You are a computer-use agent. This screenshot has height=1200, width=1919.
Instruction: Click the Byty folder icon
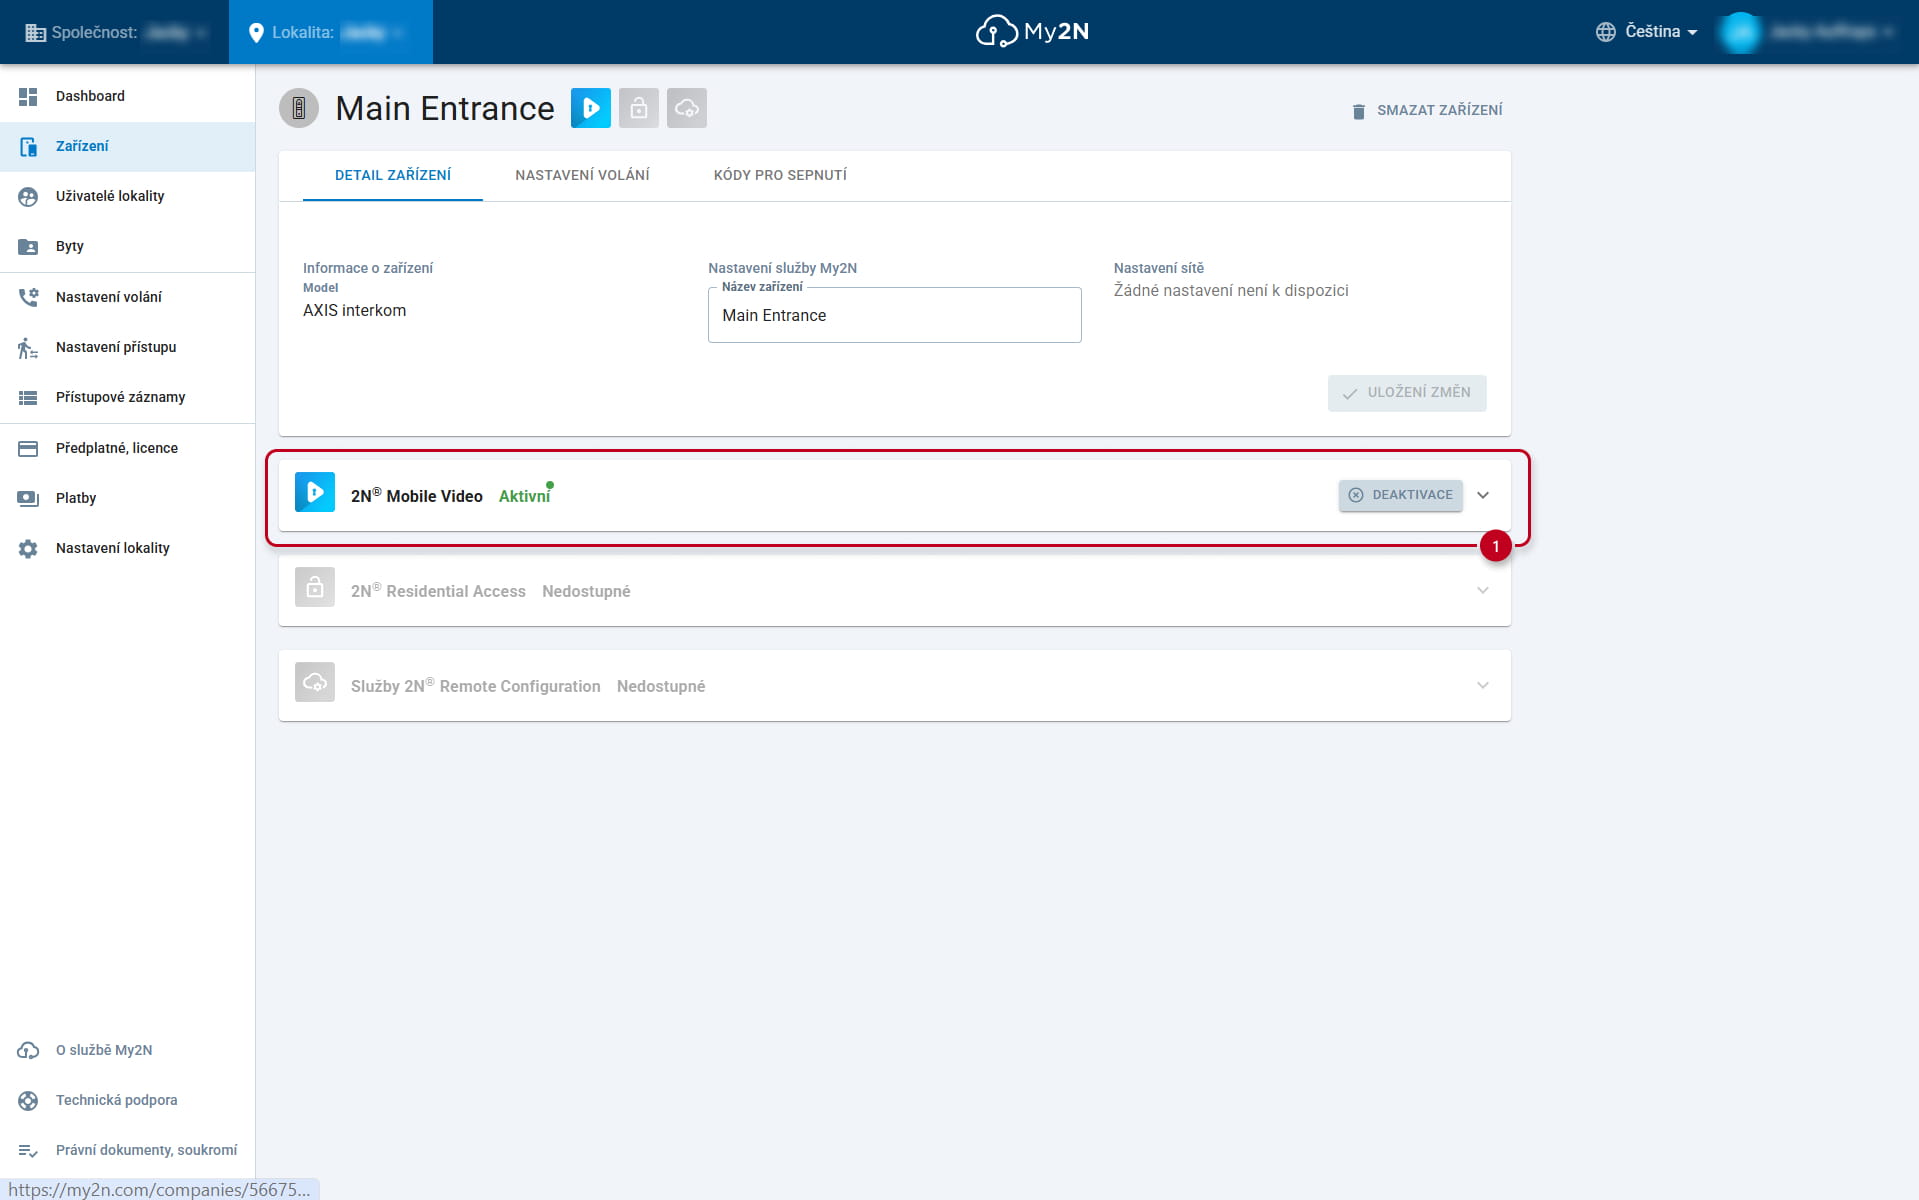tap(28, 246)
